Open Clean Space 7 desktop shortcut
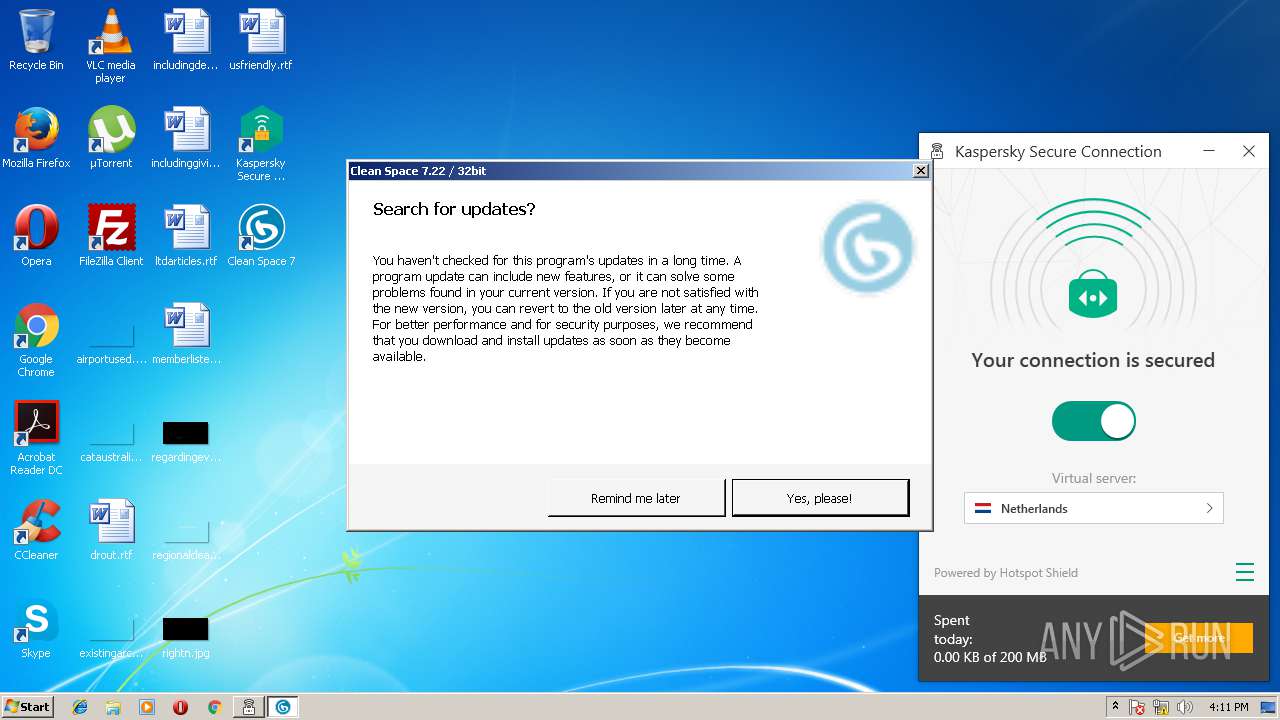The height and width of the screenshot is (720, 1280). tap(261, 236)
